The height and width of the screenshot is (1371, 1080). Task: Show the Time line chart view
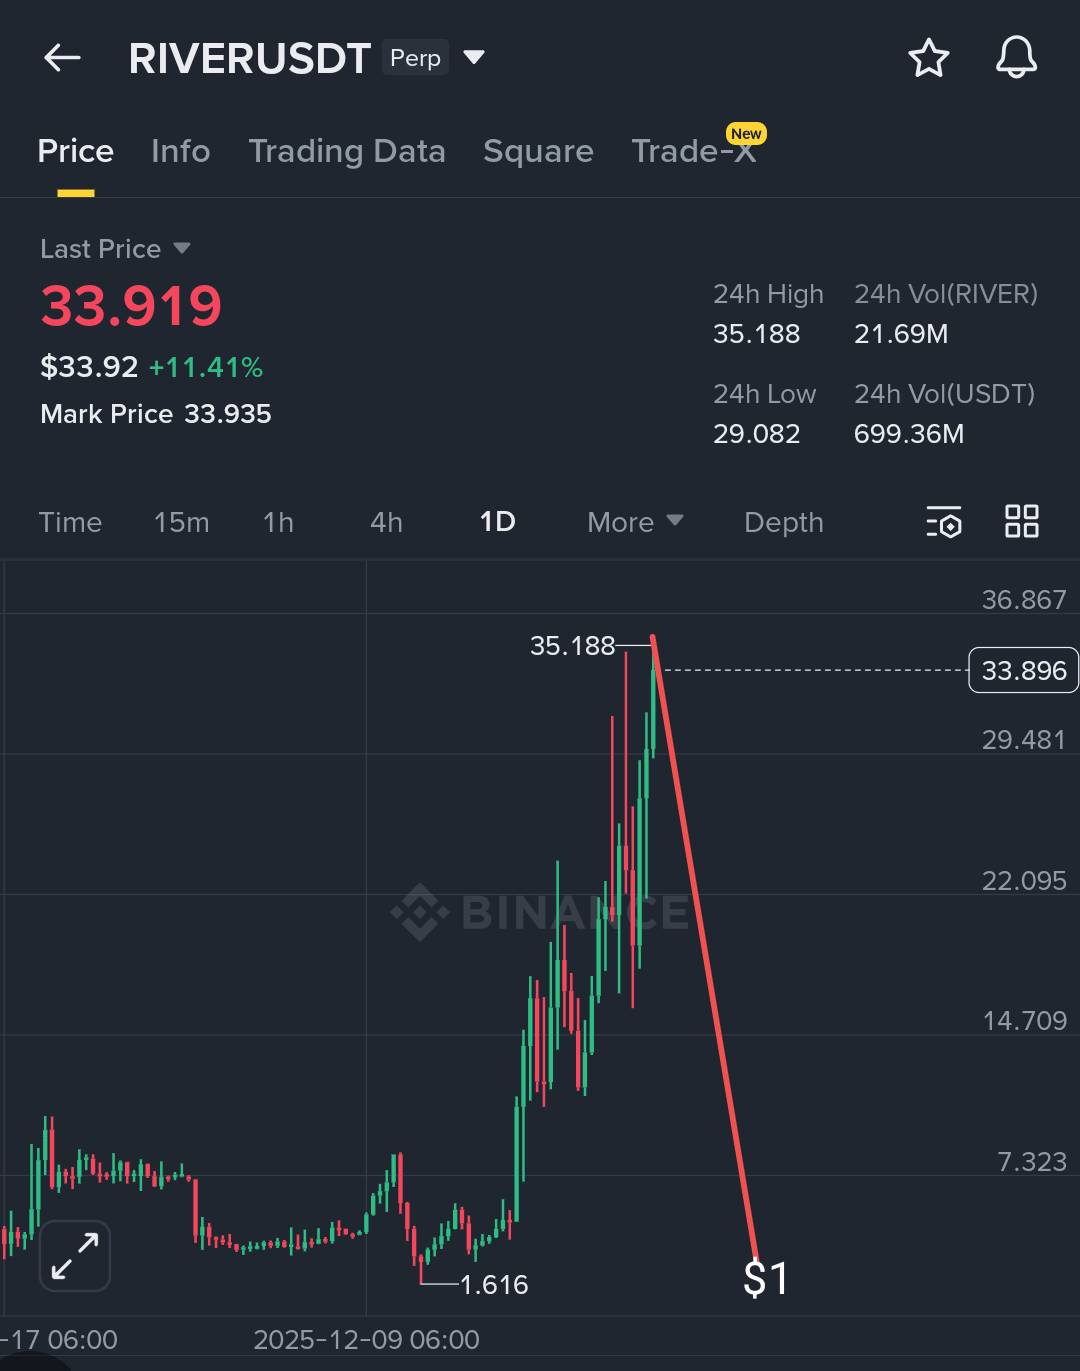70,522
